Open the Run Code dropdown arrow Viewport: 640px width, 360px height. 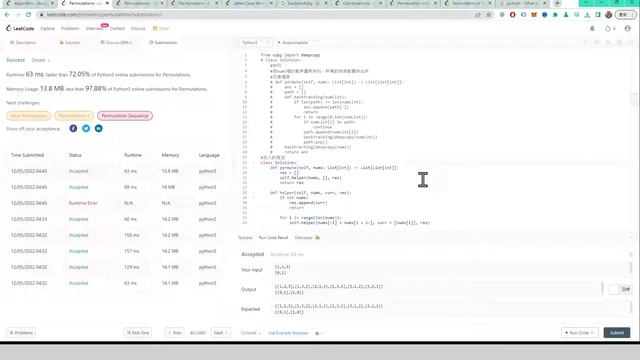(x=592, y=333)
